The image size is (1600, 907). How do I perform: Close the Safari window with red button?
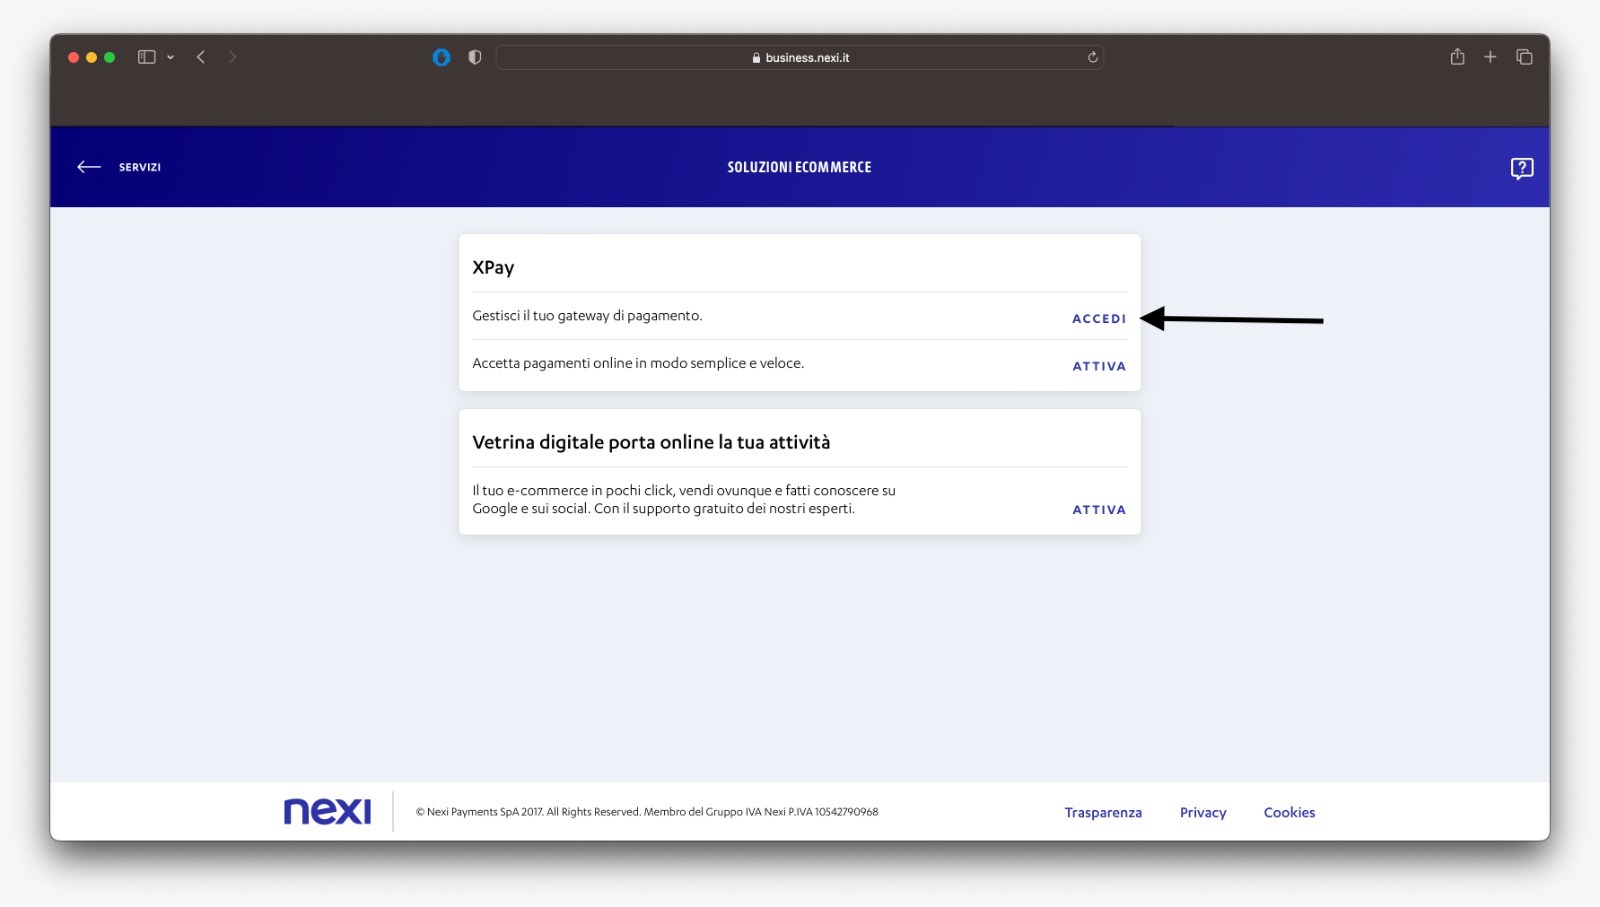[73, 57]
